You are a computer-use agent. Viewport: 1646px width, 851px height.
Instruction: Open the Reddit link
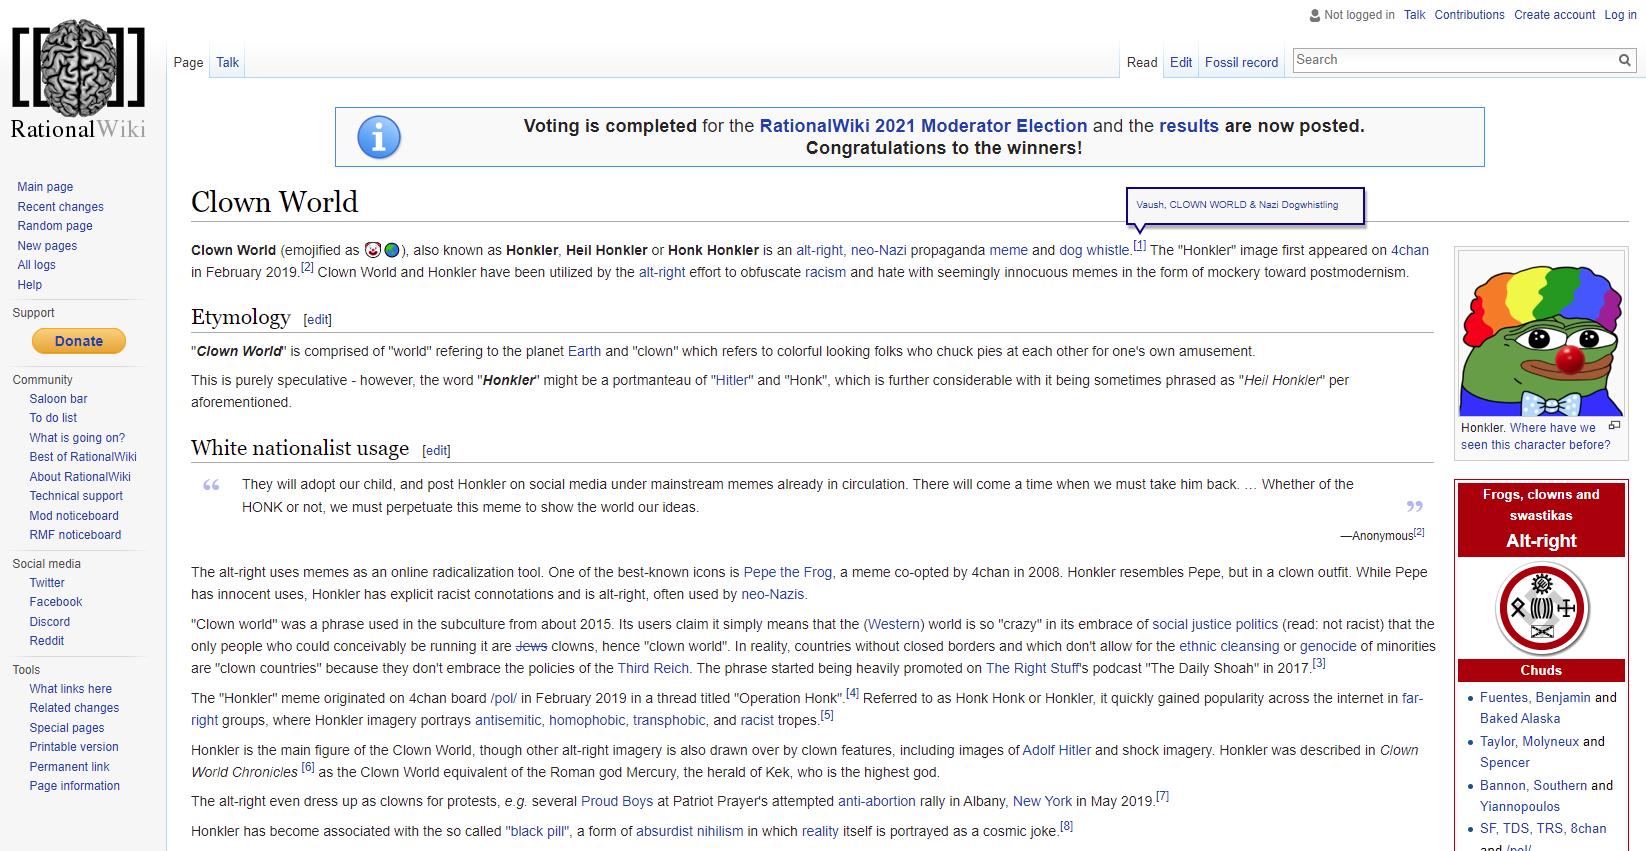click(47, 641)
